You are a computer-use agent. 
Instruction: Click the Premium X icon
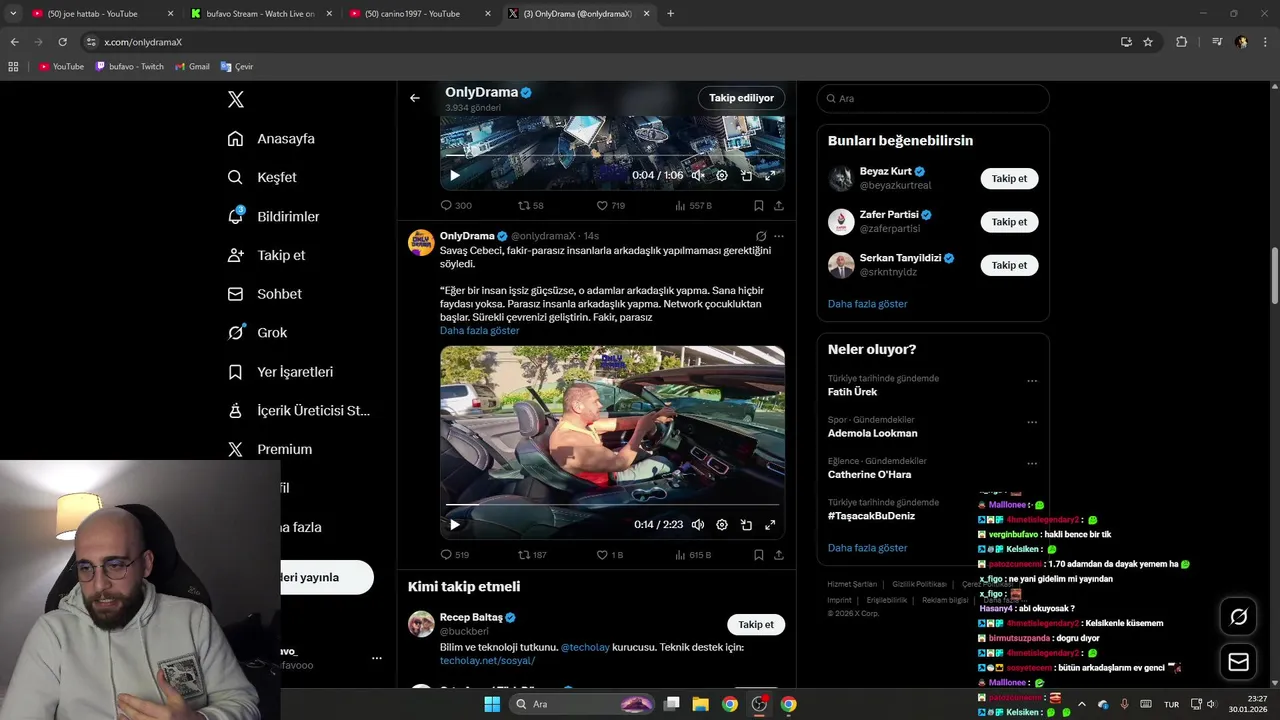click(235, 450)
